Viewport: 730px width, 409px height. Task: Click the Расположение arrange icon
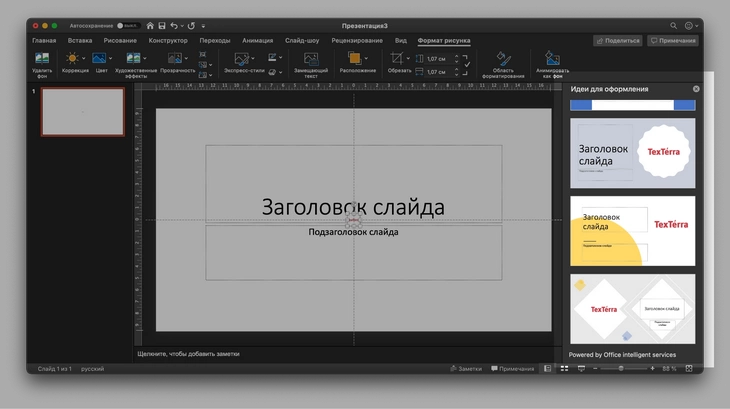(x=354, y=58)
